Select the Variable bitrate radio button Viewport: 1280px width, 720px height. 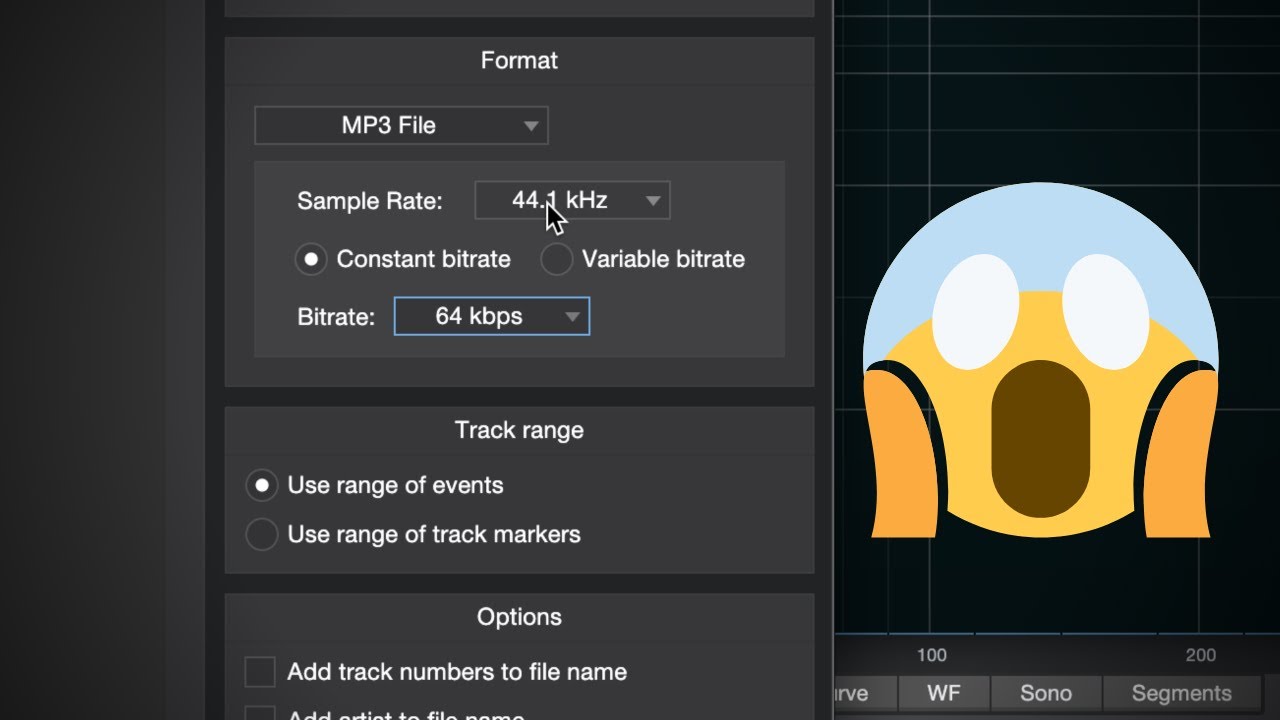(x=556, y=259)
